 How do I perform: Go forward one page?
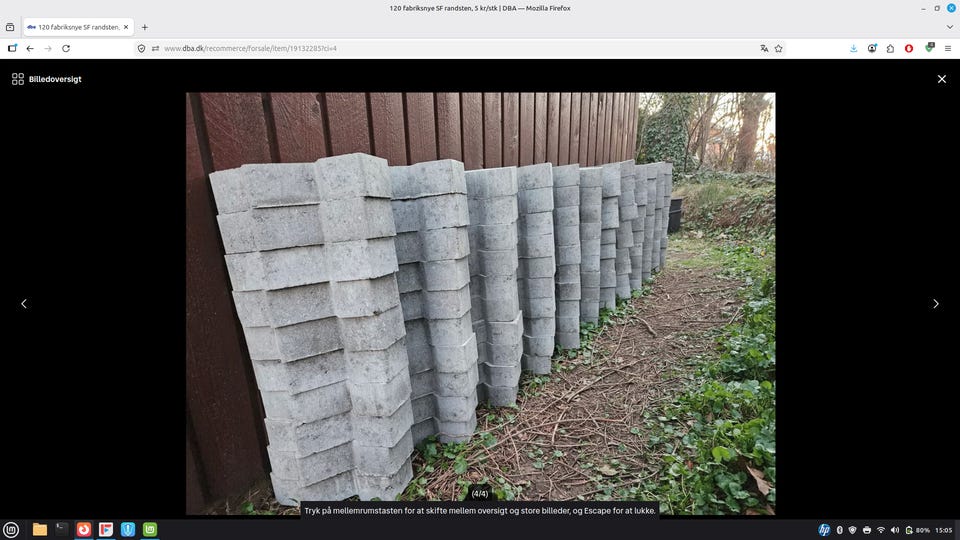48,48
